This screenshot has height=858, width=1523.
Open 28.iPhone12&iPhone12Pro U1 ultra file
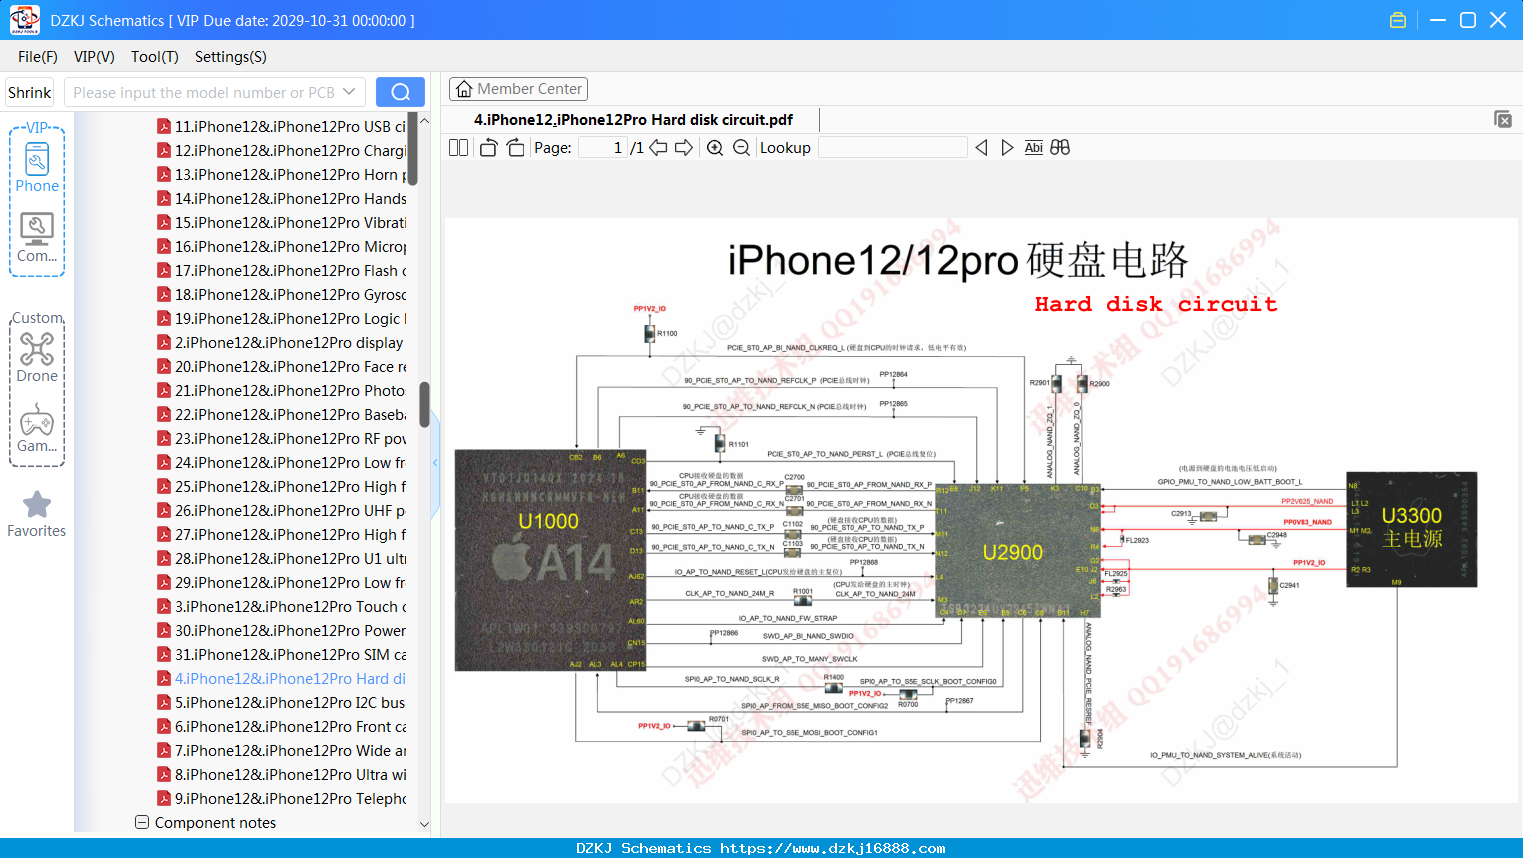click(x=281, y=558)
